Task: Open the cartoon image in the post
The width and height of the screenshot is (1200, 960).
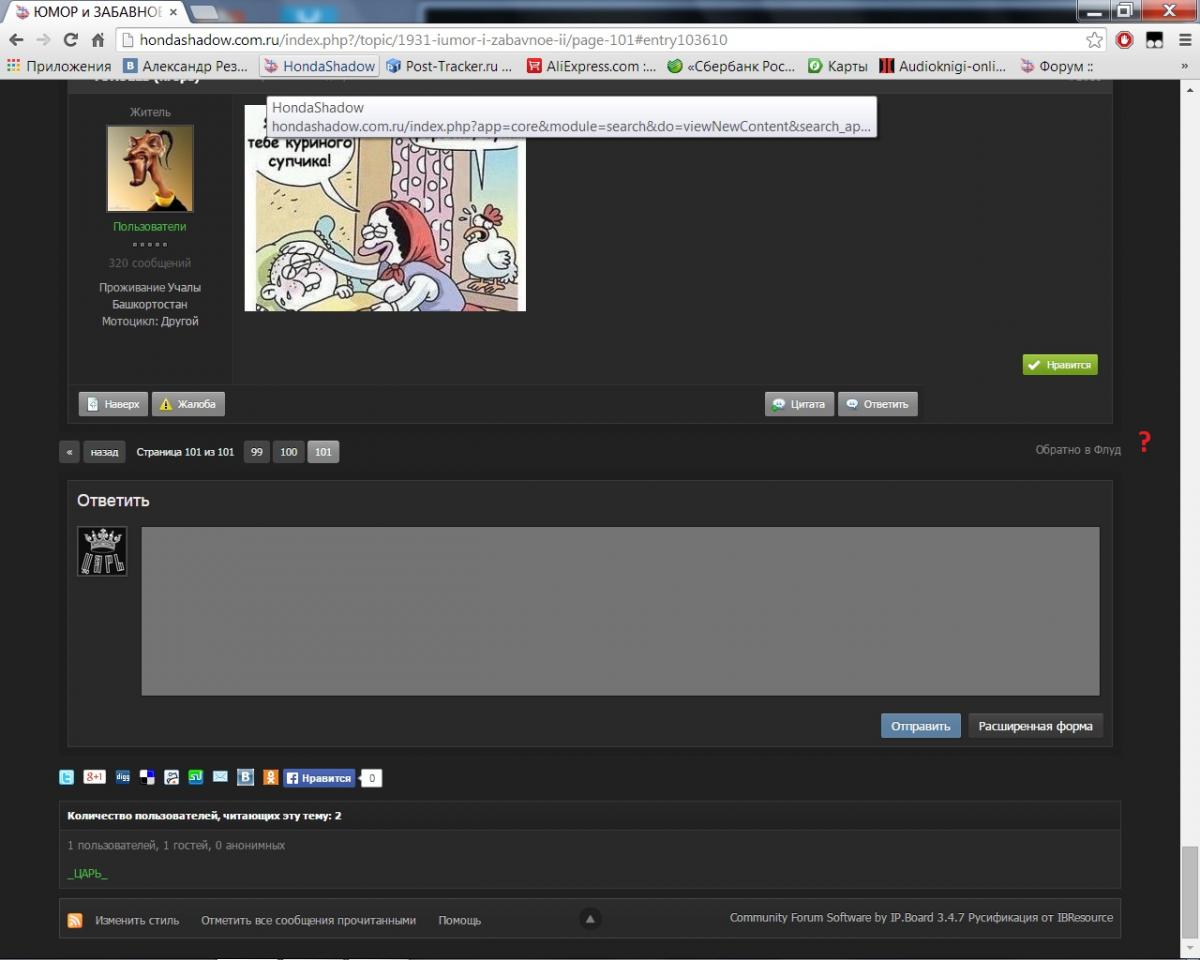Action: pos(385,208)
